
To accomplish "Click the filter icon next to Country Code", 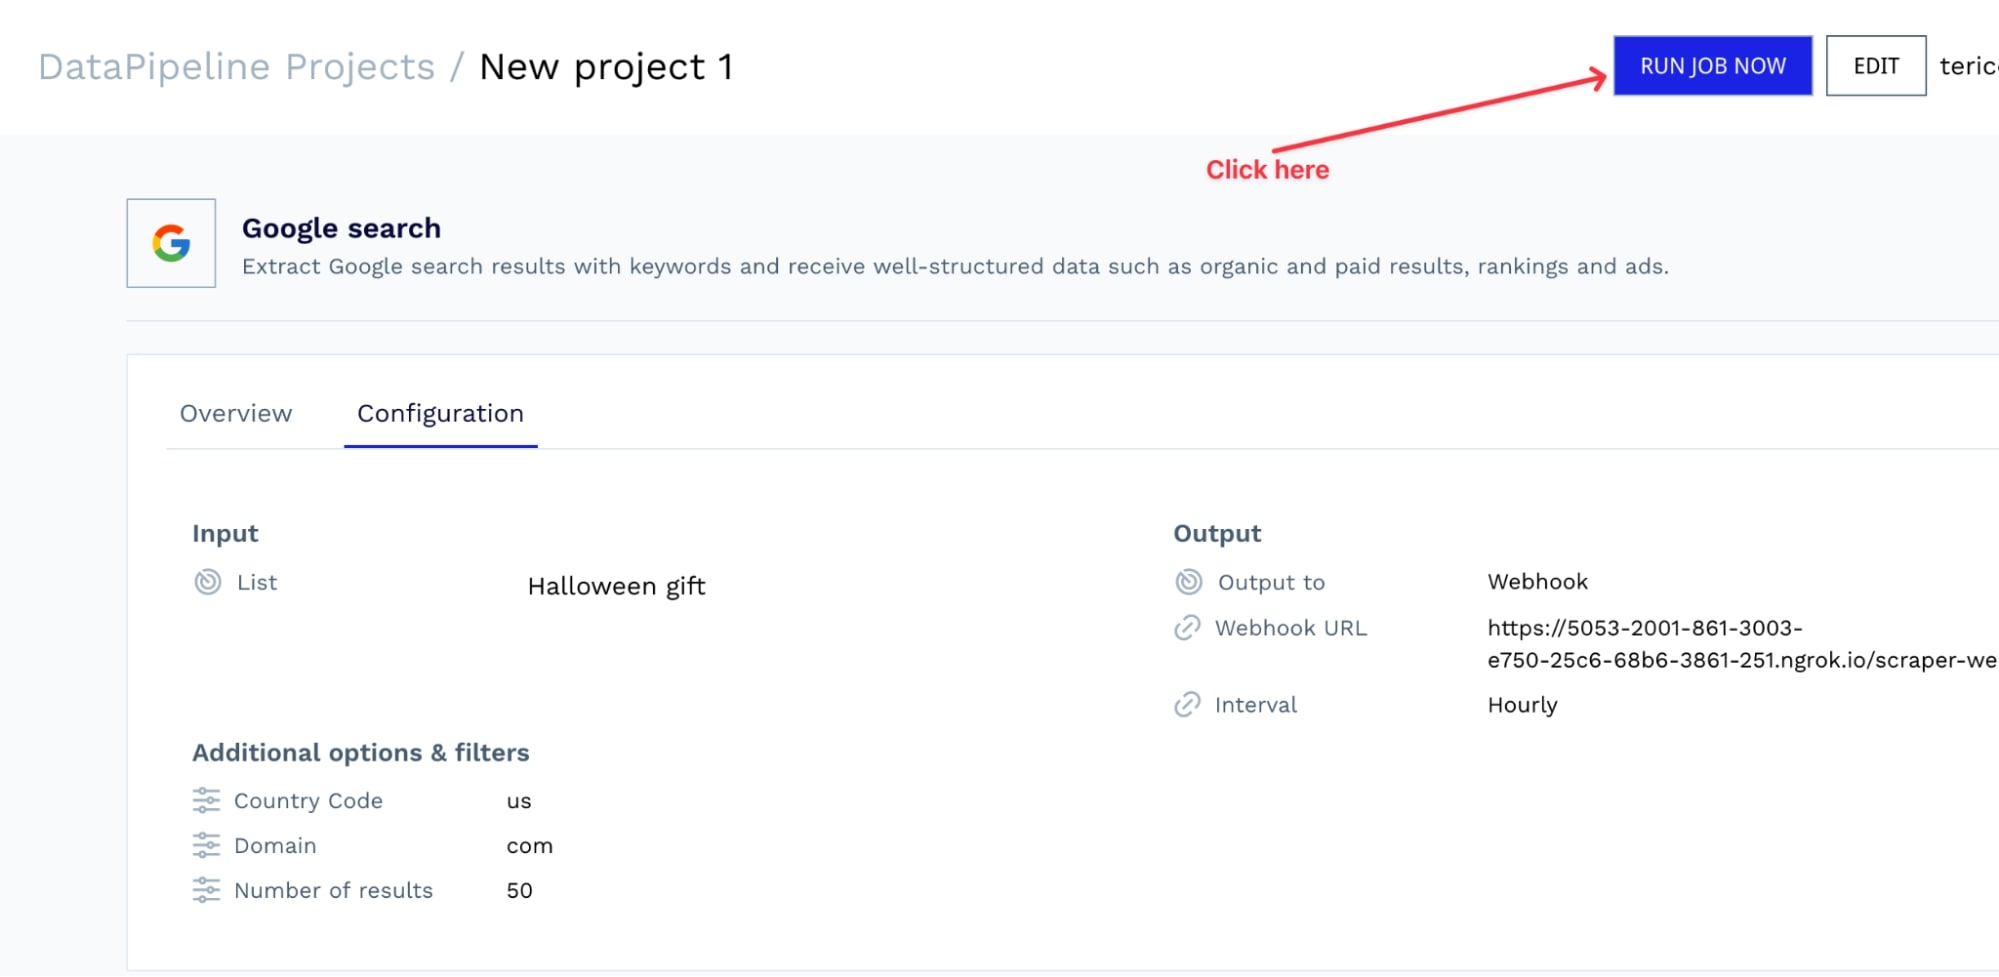I will pyautogui.click(x=207, y=800).
